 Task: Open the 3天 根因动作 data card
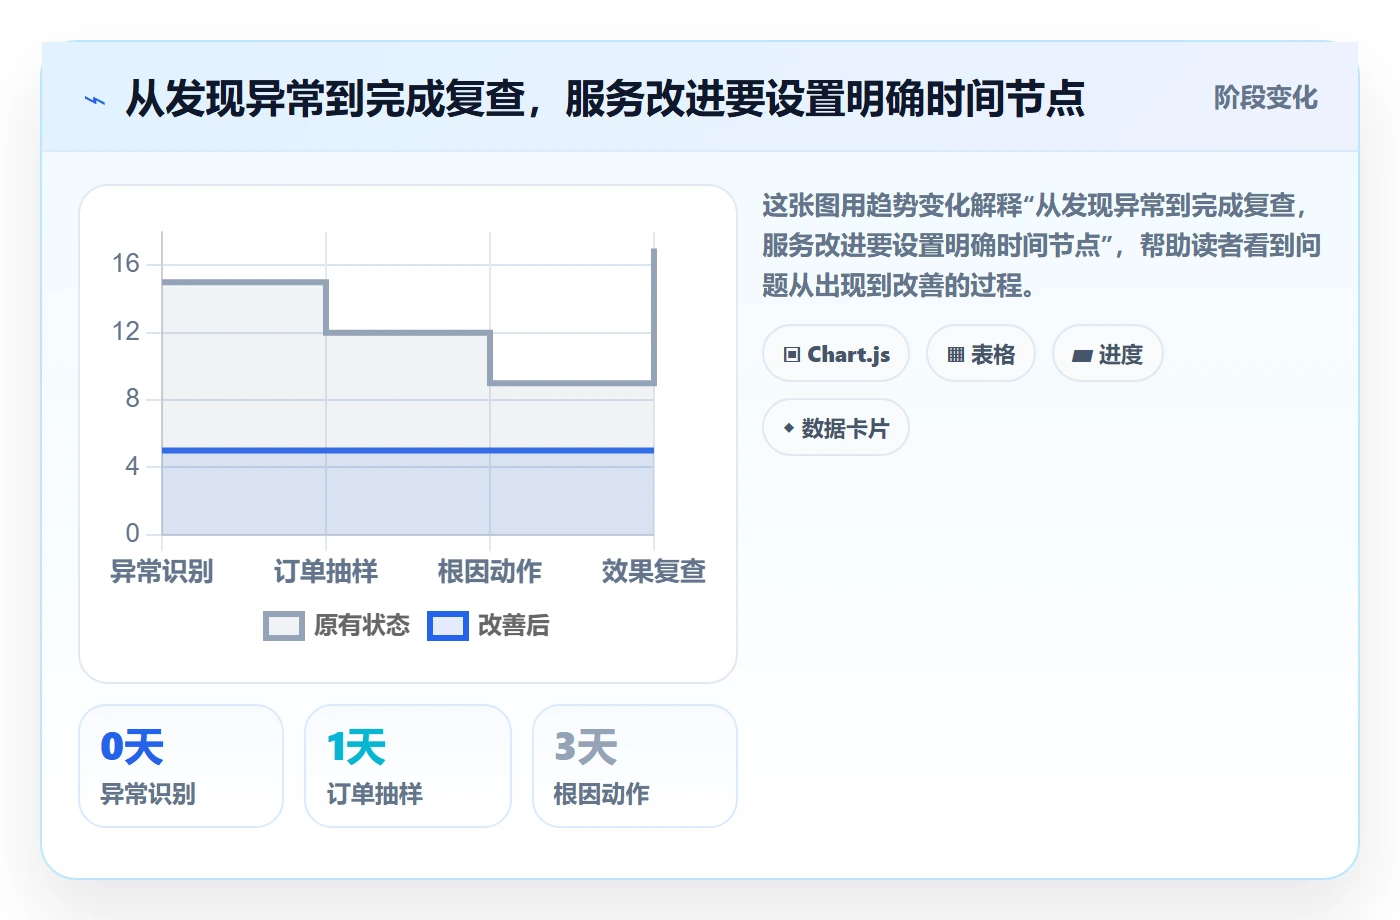635,766
